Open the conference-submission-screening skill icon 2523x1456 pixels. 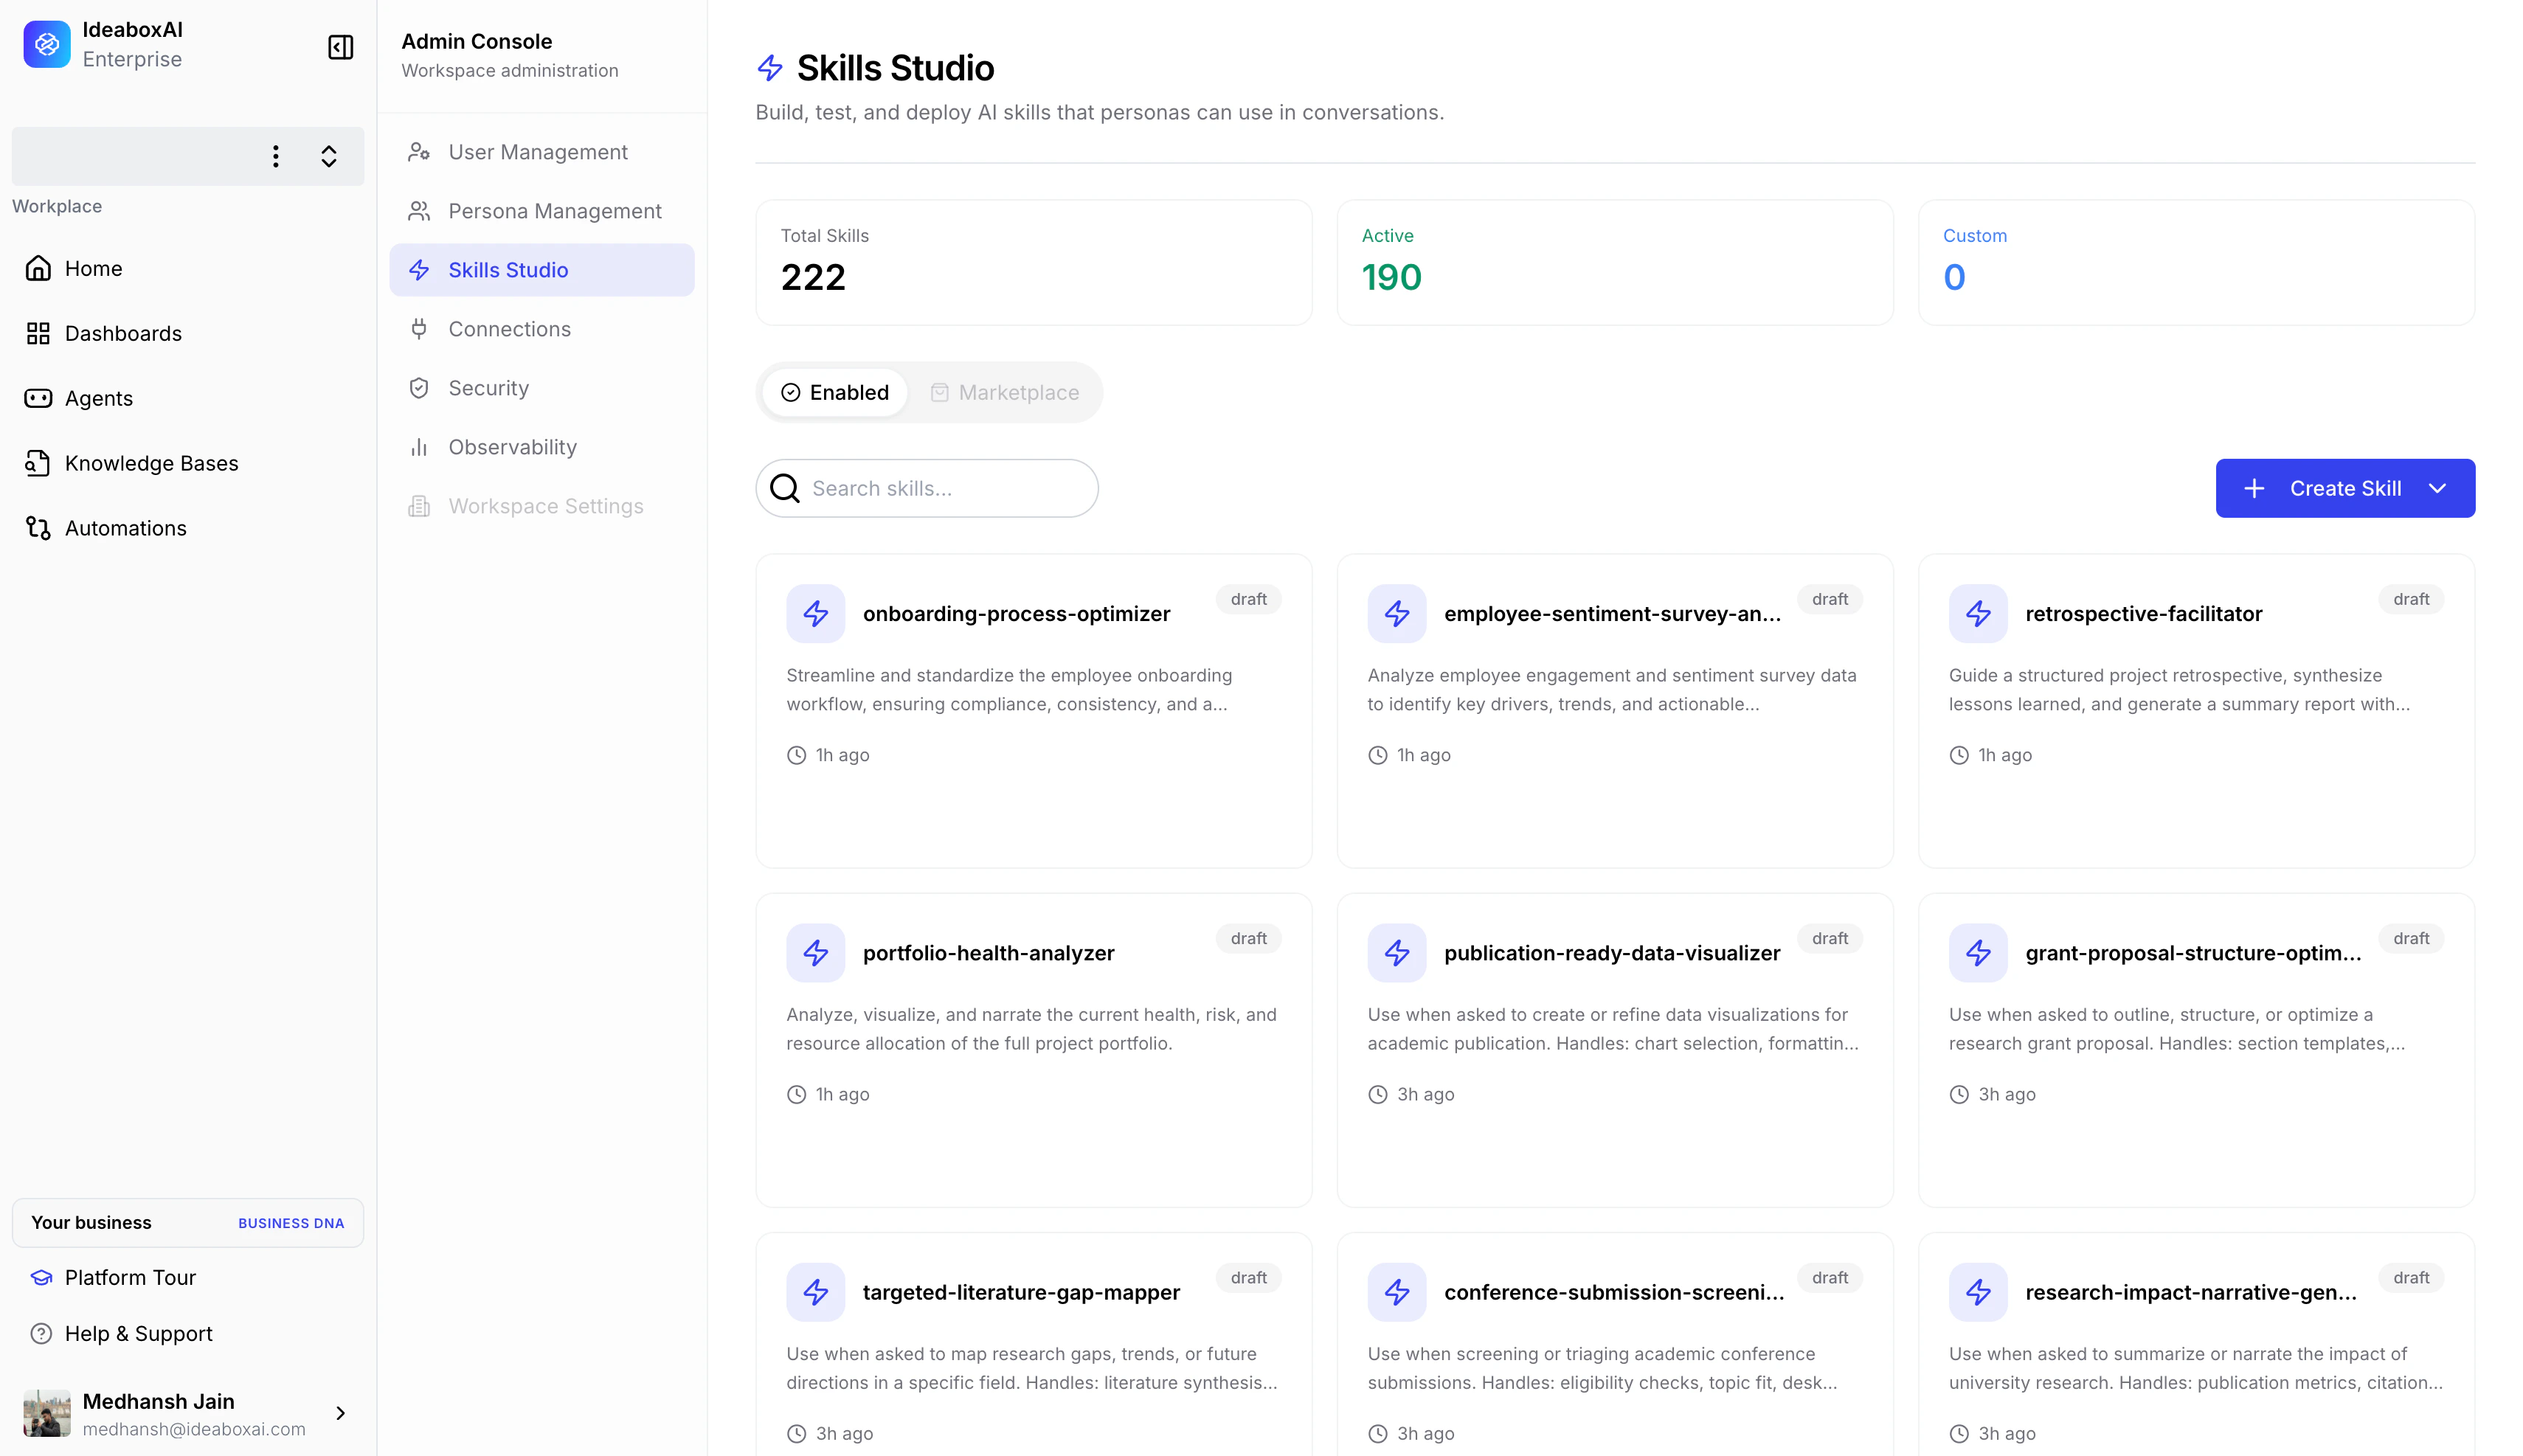tap(1397, 1291)
